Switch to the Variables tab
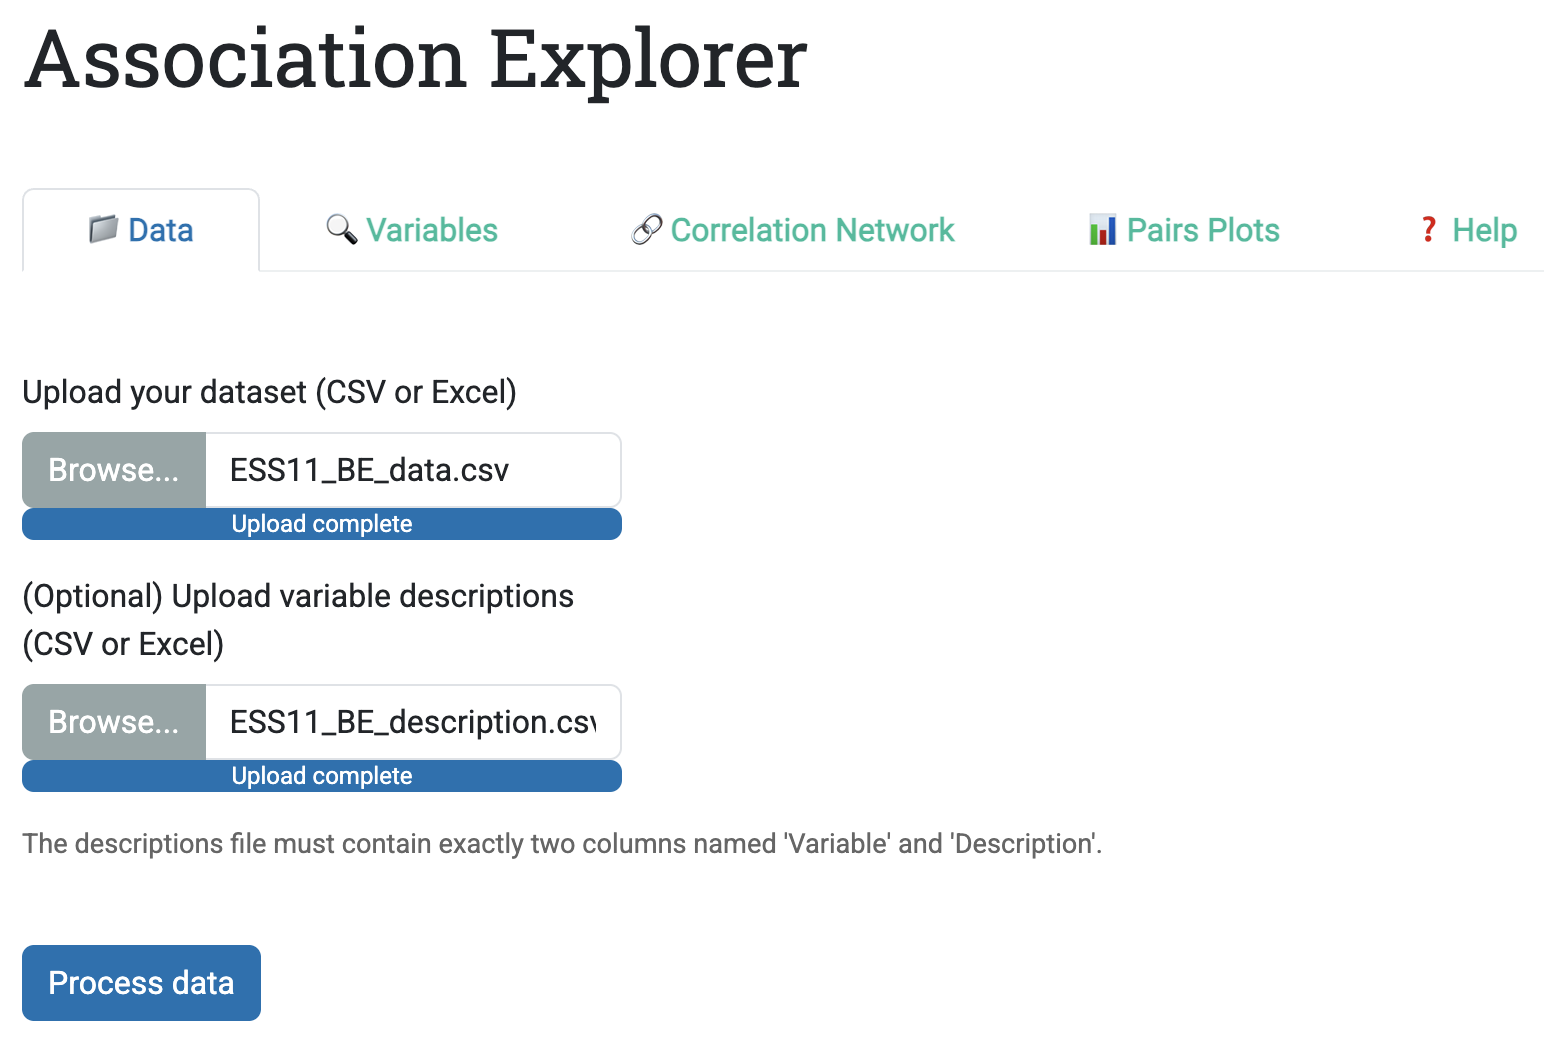 pos(431,230)
